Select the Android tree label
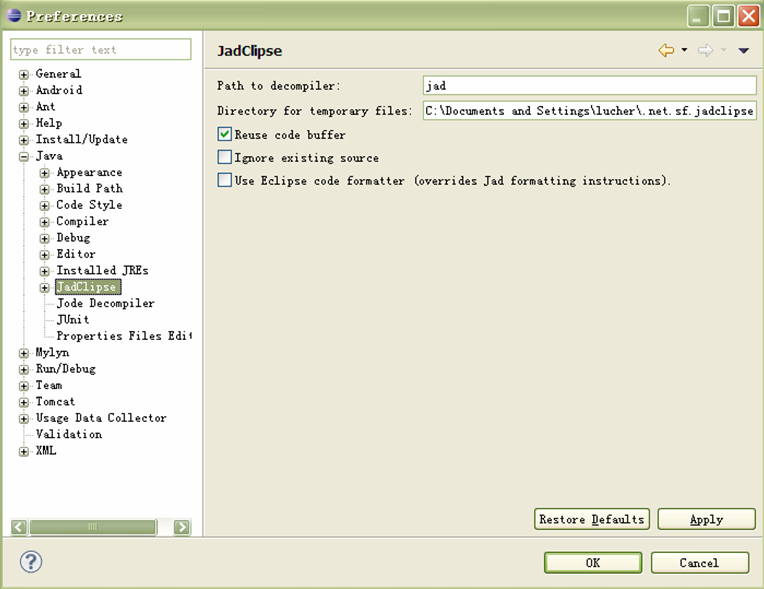Screen dimensions: 764x589 (59, 90)
